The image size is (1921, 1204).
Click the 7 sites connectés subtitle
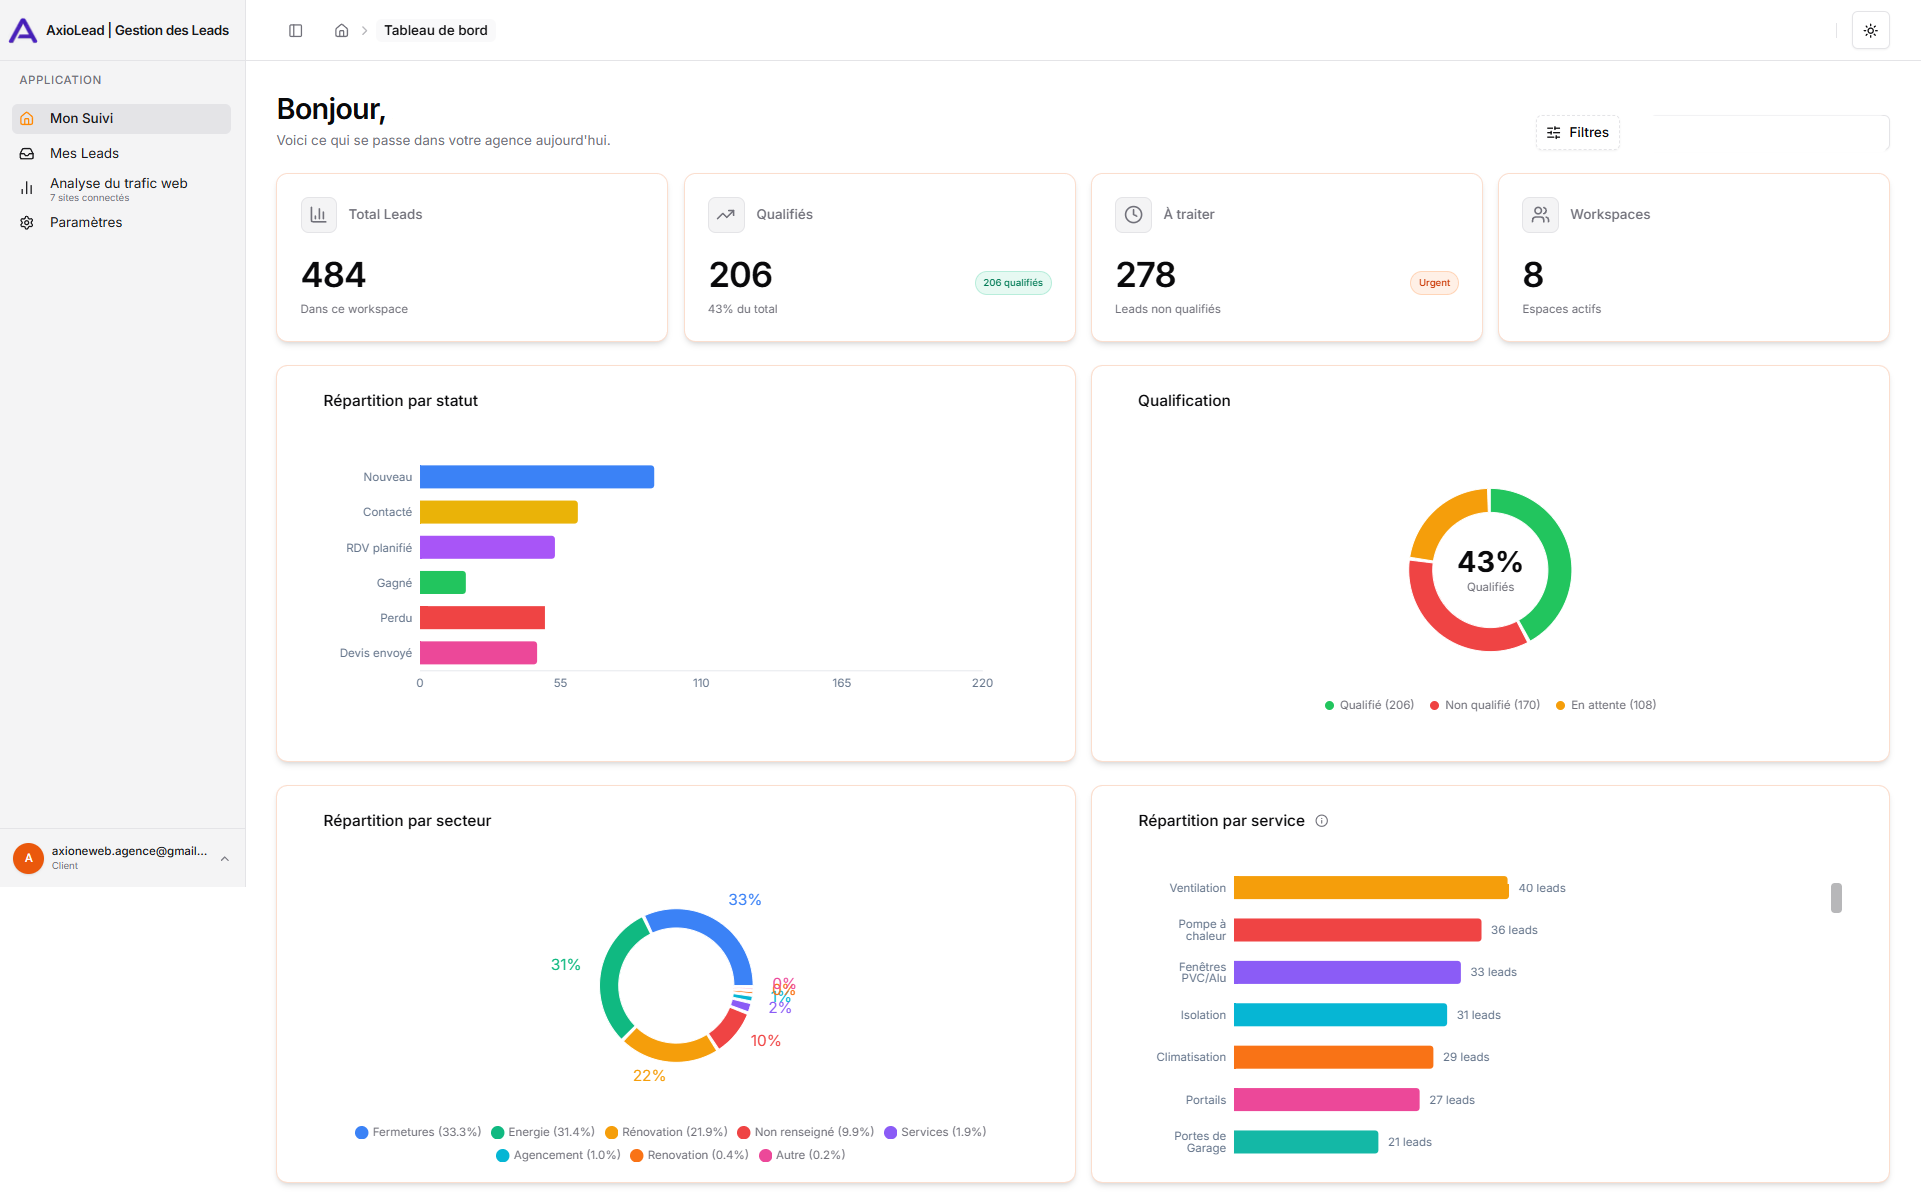point(89,198)
